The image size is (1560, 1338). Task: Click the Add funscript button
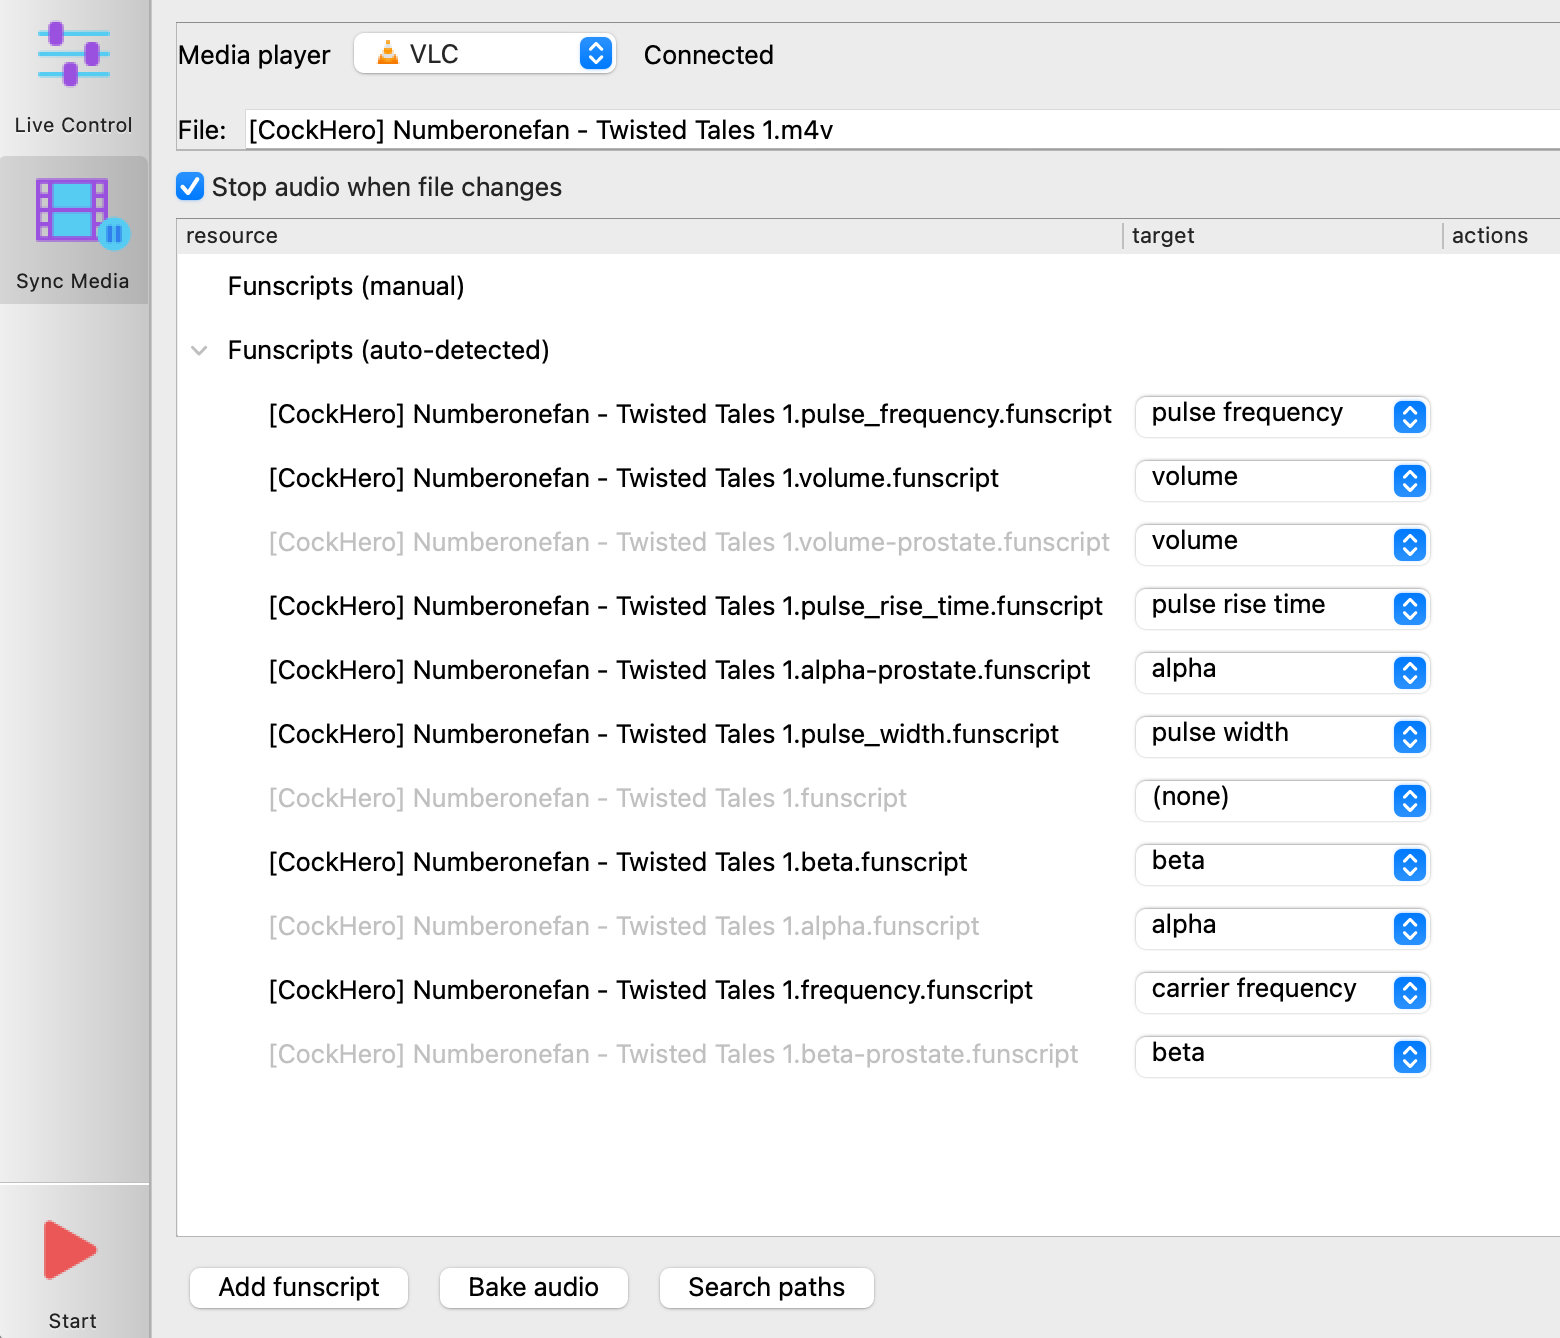coord(299,1287)
